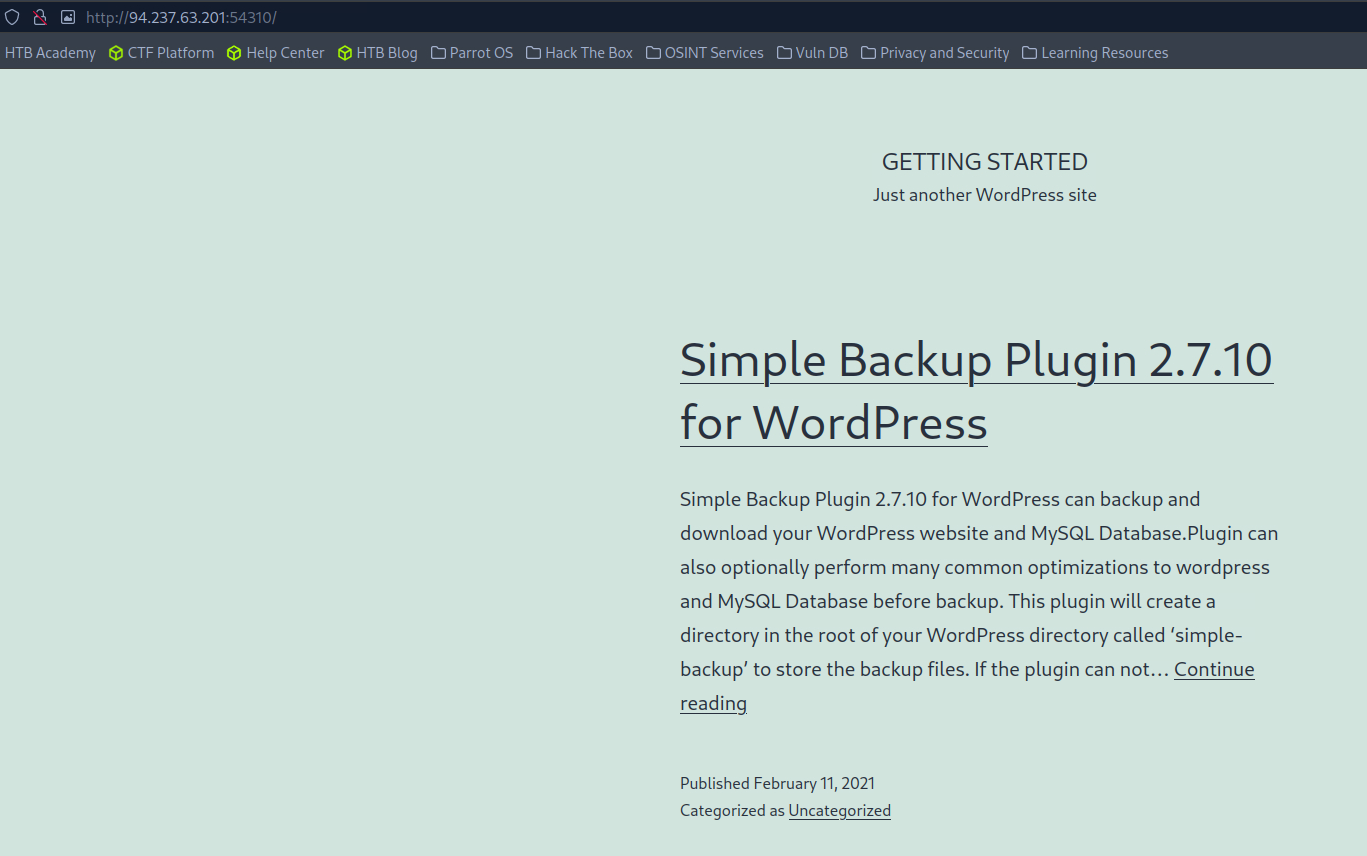The width and height of the screenshot is (1367, 856).
Task: Click the Help Center cube icon
Action: point(234,53)
